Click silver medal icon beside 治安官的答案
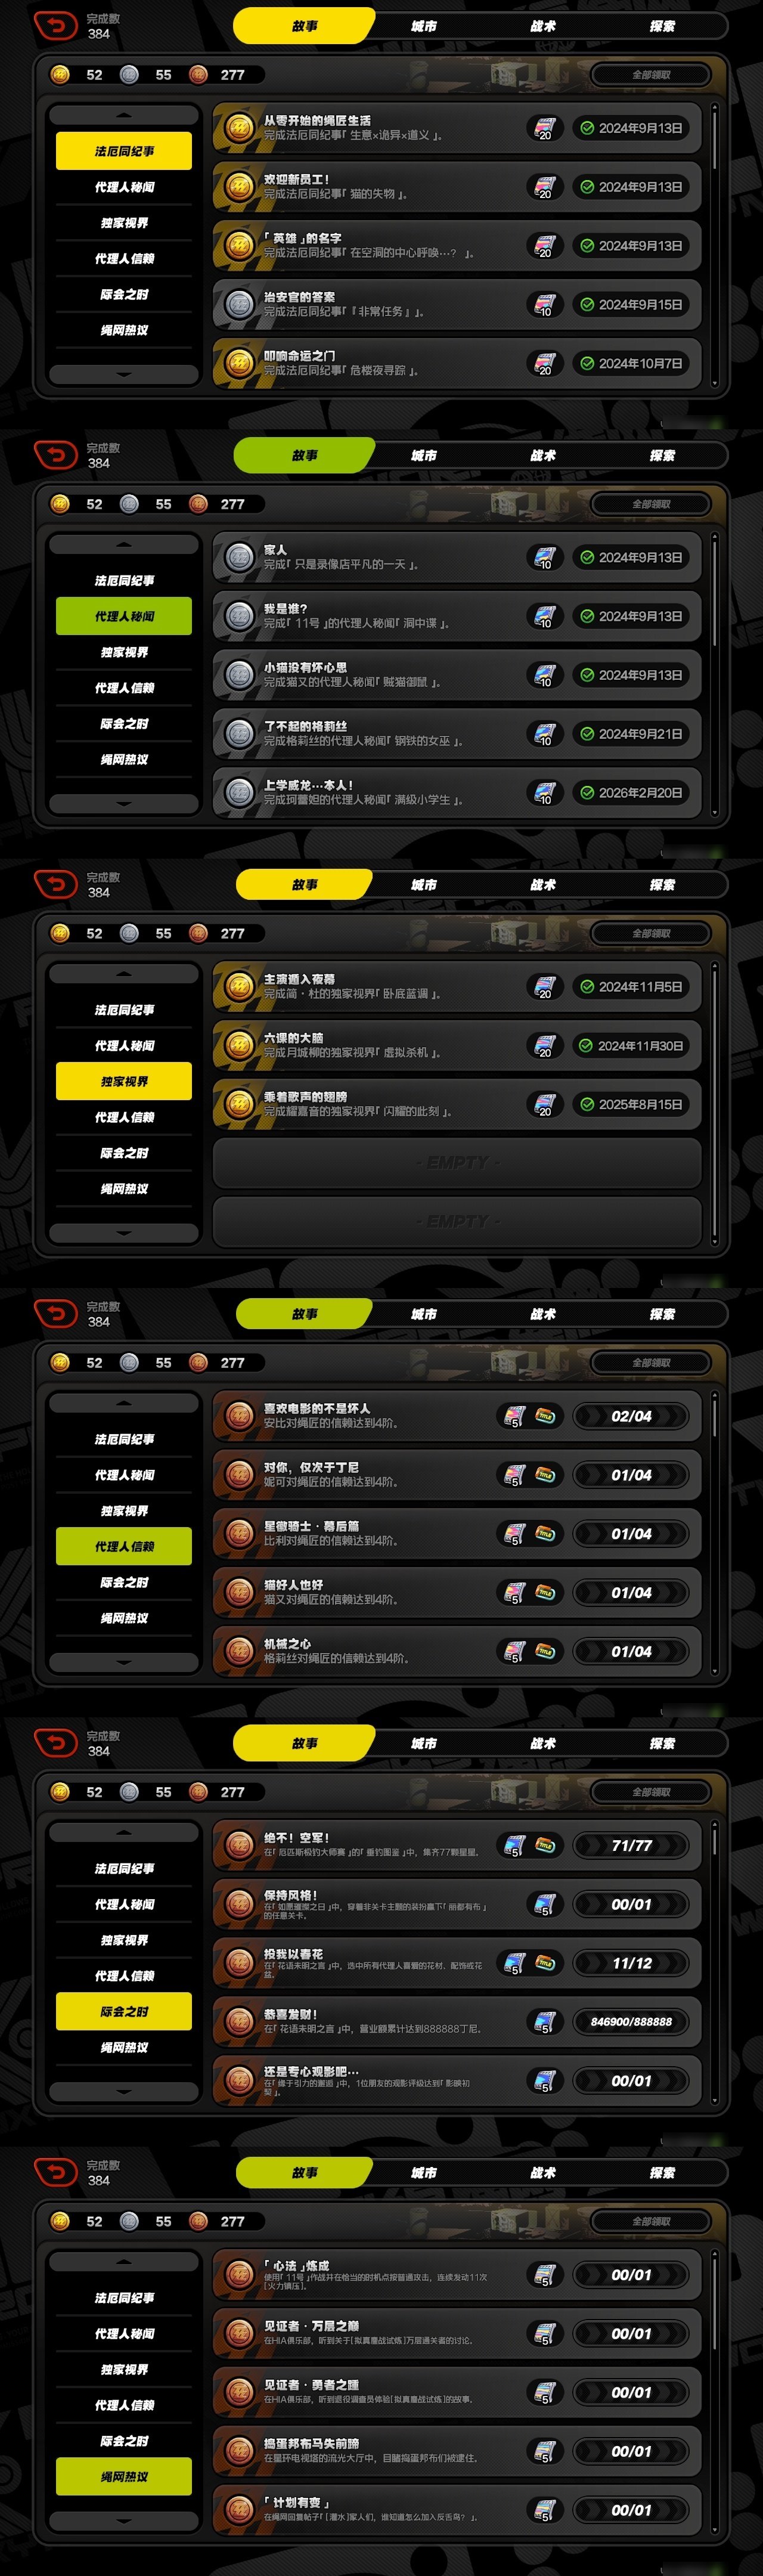The height and width of the screenshot is (2576, 763). 239,304
